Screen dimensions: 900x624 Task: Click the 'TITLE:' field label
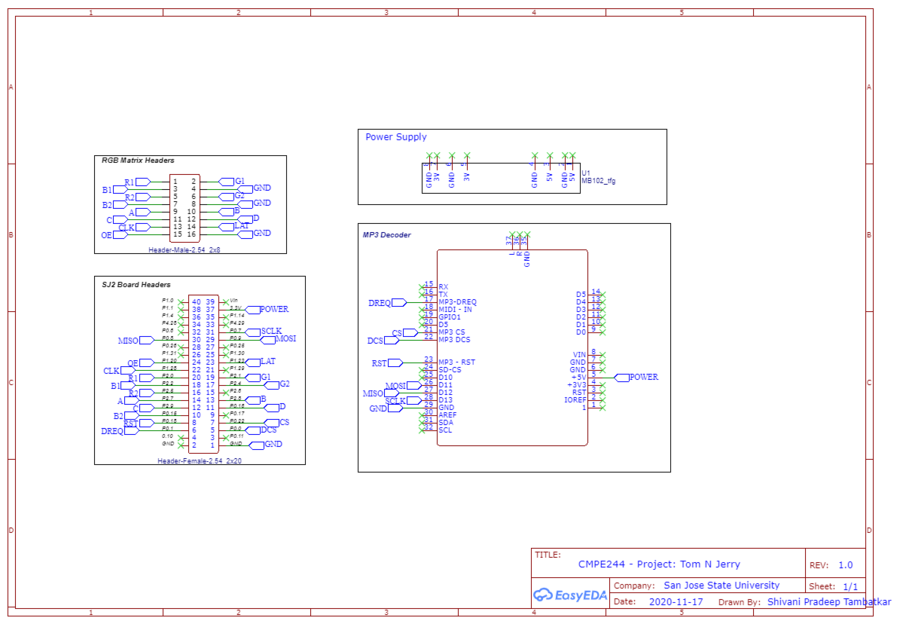point(548,555)
